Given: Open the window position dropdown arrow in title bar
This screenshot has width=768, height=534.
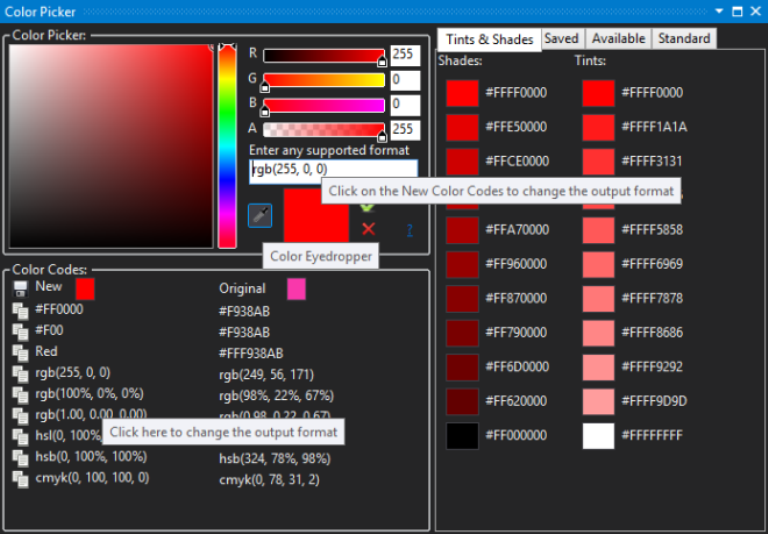Looking at the screenshot, I should pyautogui.click(x=719, y=11).
